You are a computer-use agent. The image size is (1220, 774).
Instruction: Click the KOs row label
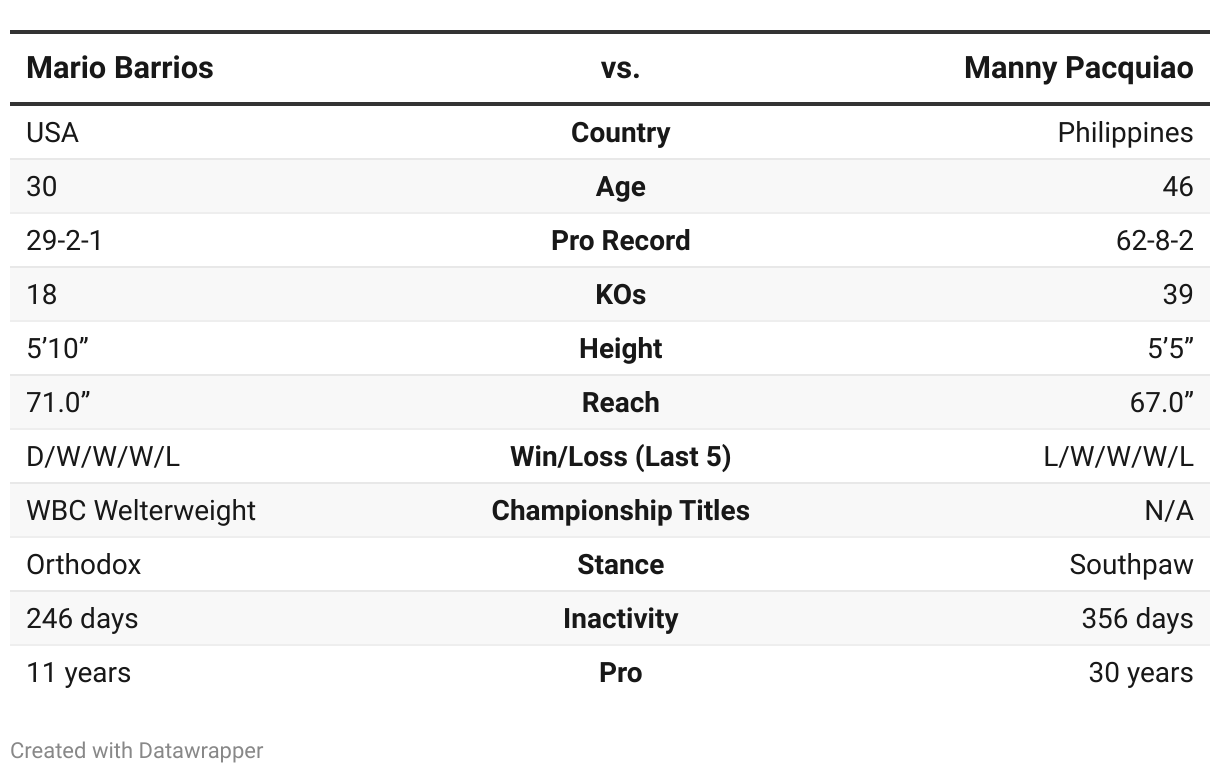coord(620,295)
